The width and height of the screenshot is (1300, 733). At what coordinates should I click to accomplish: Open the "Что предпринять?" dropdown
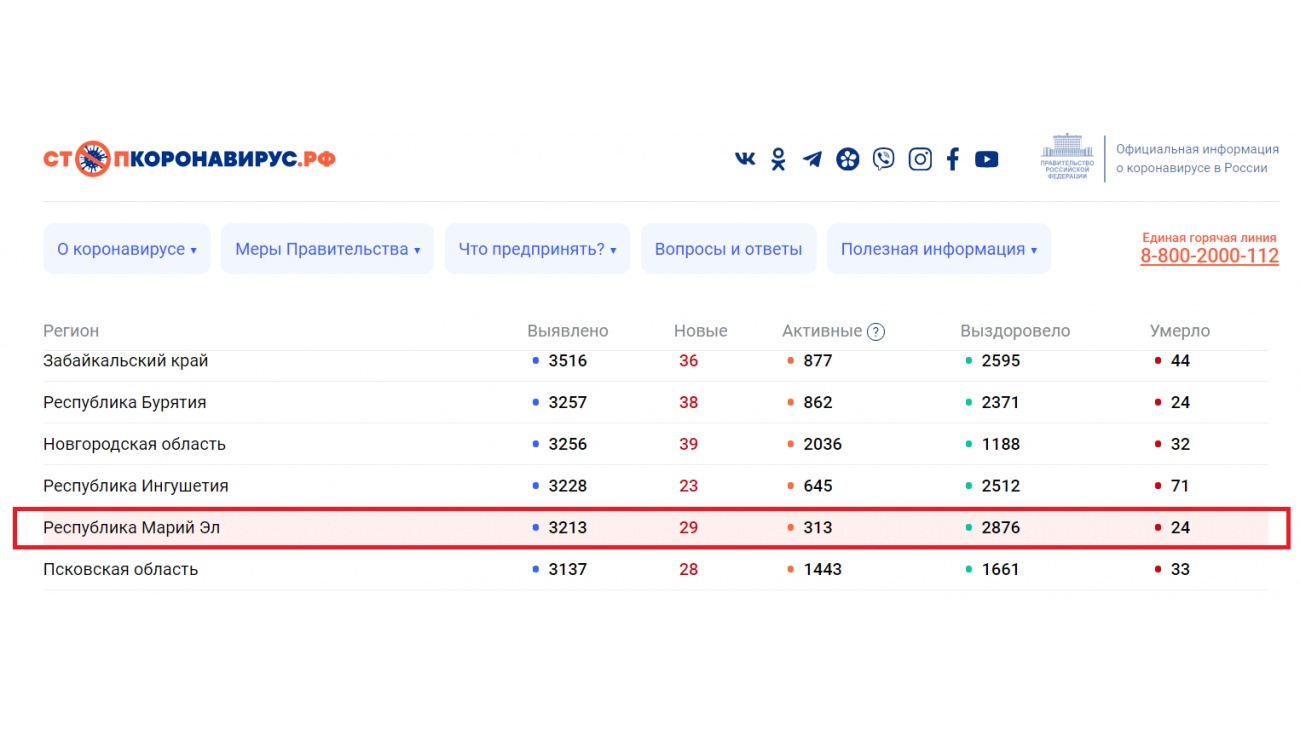[x=537, y=249]
